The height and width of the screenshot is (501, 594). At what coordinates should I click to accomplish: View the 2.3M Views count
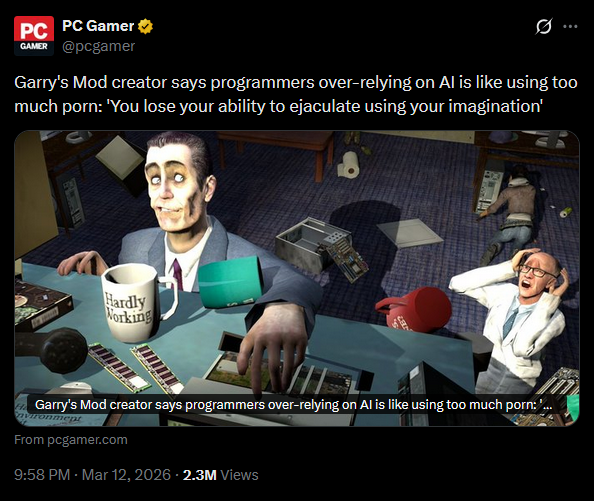coord(220,475)
